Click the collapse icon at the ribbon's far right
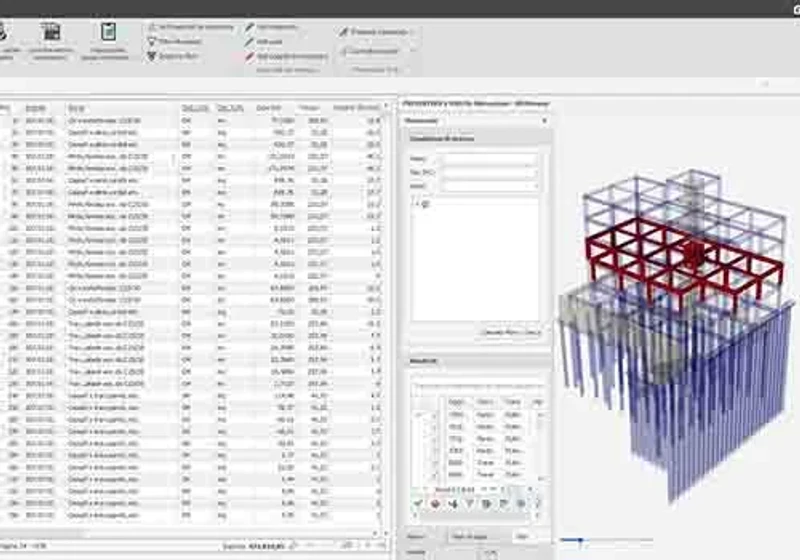Viewport: 800px width, 560px height. 764,84
